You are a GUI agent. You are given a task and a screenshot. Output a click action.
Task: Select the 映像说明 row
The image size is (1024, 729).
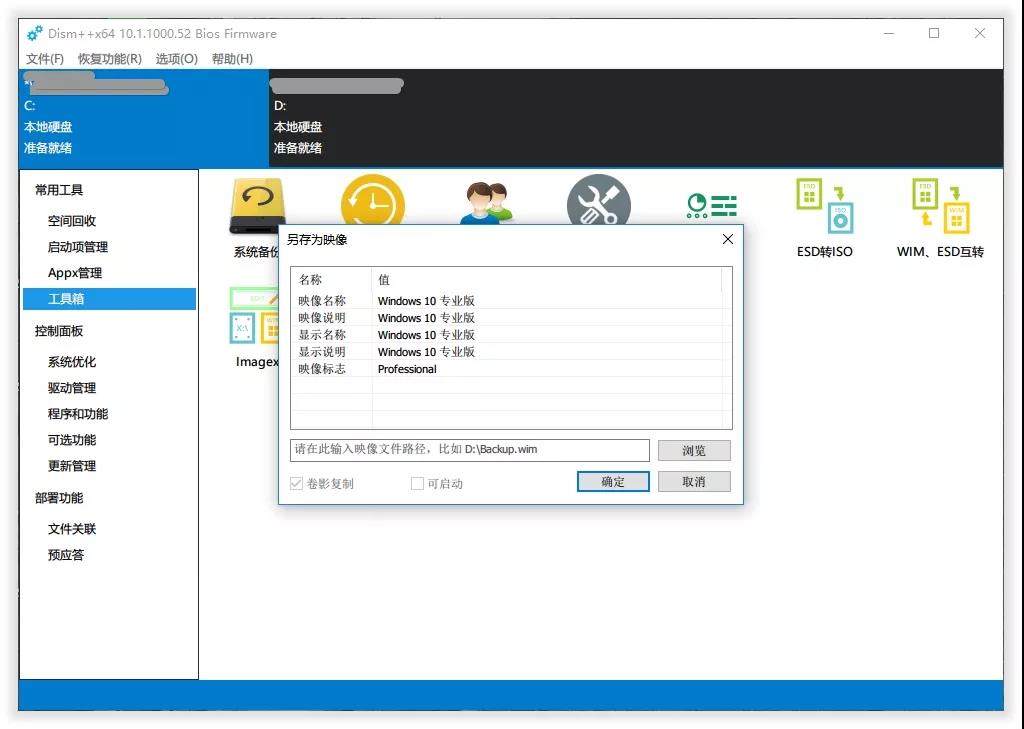click(509, 317)
